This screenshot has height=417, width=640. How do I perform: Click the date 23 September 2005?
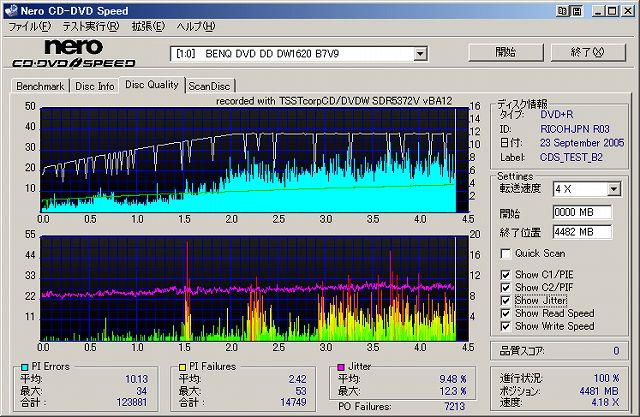coord(582,143)
